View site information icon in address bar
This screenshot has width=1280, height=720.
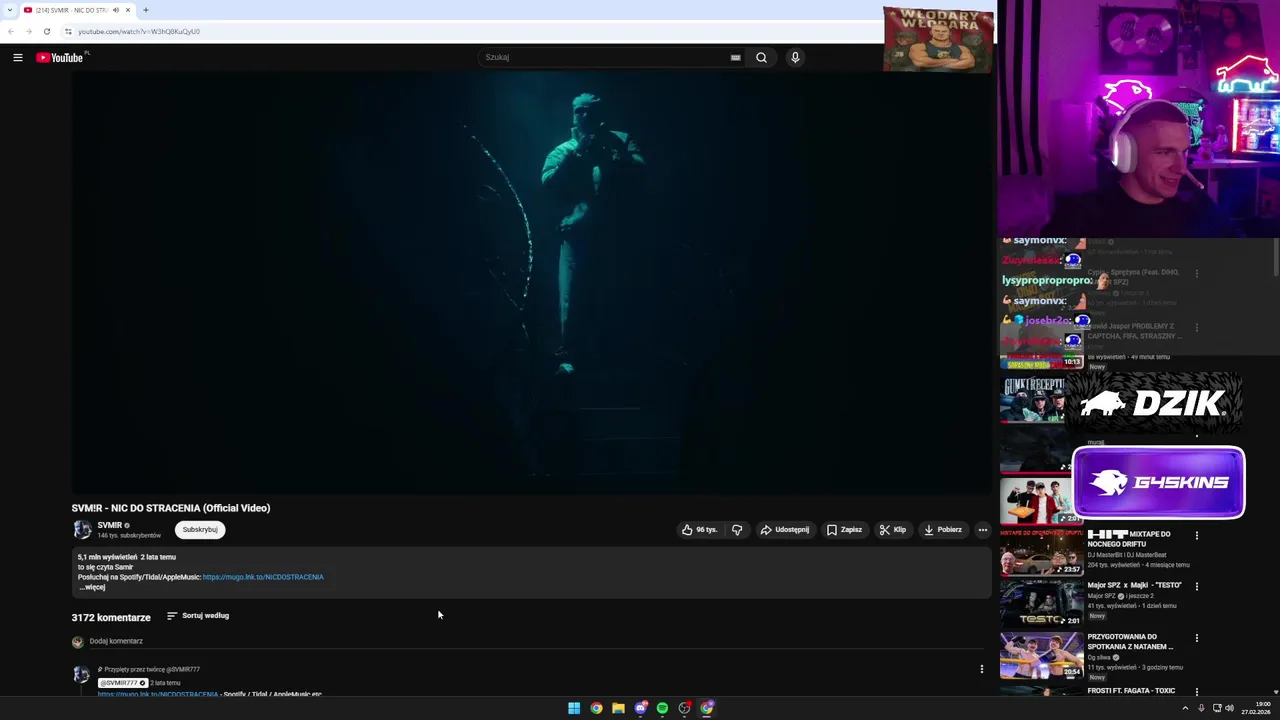click(68, 31)
